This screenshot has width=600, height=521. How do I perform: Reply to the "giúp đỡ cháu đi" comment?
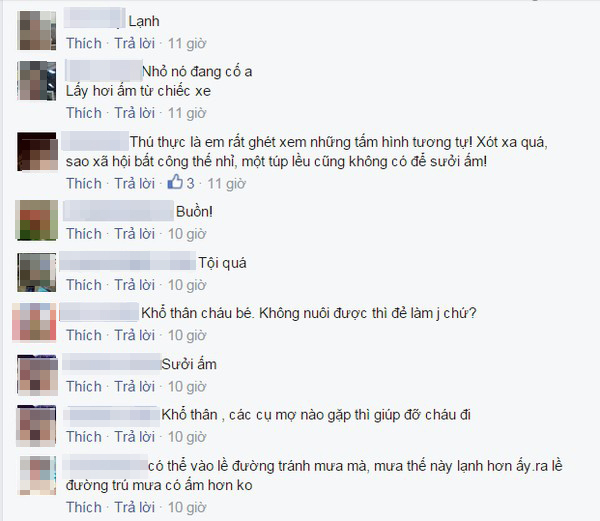(135, 437)
